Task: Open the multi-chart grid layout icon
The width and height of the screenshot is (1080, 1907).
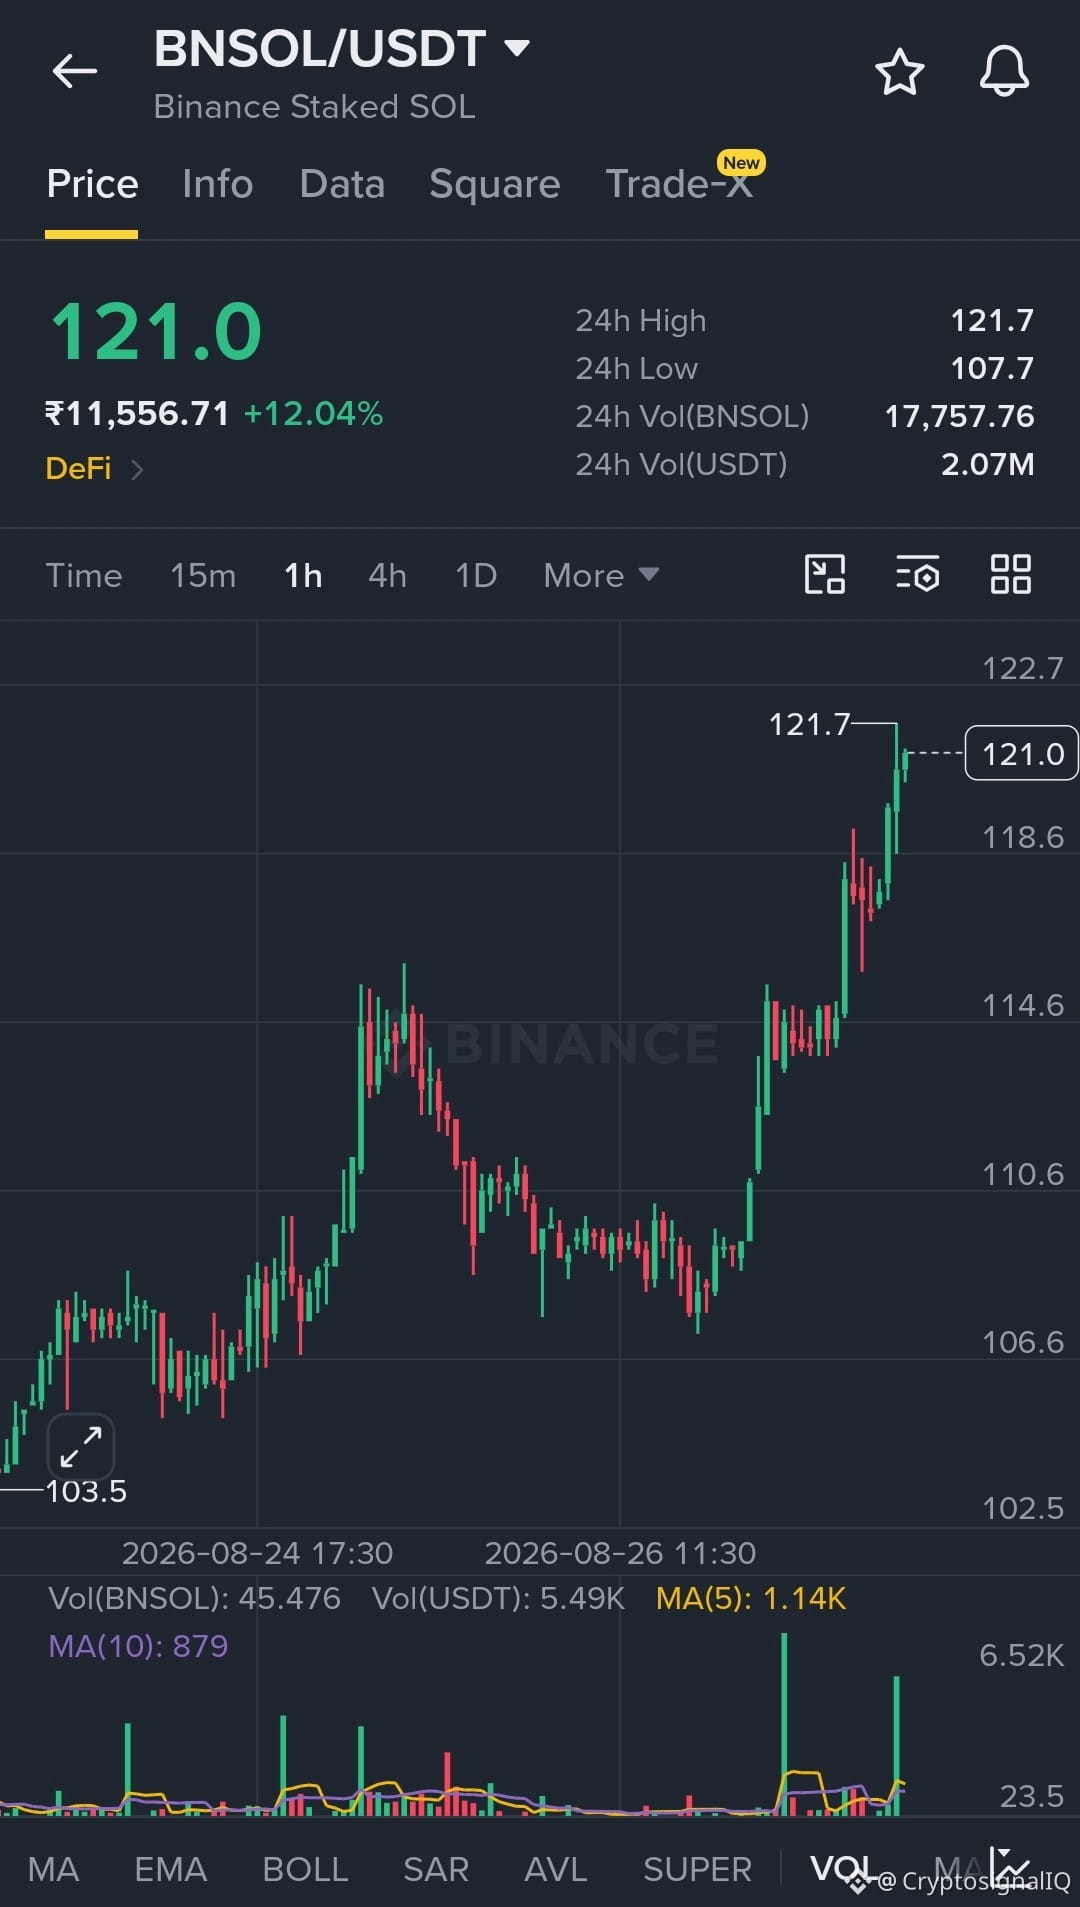Action: [x=1010, y=575]
